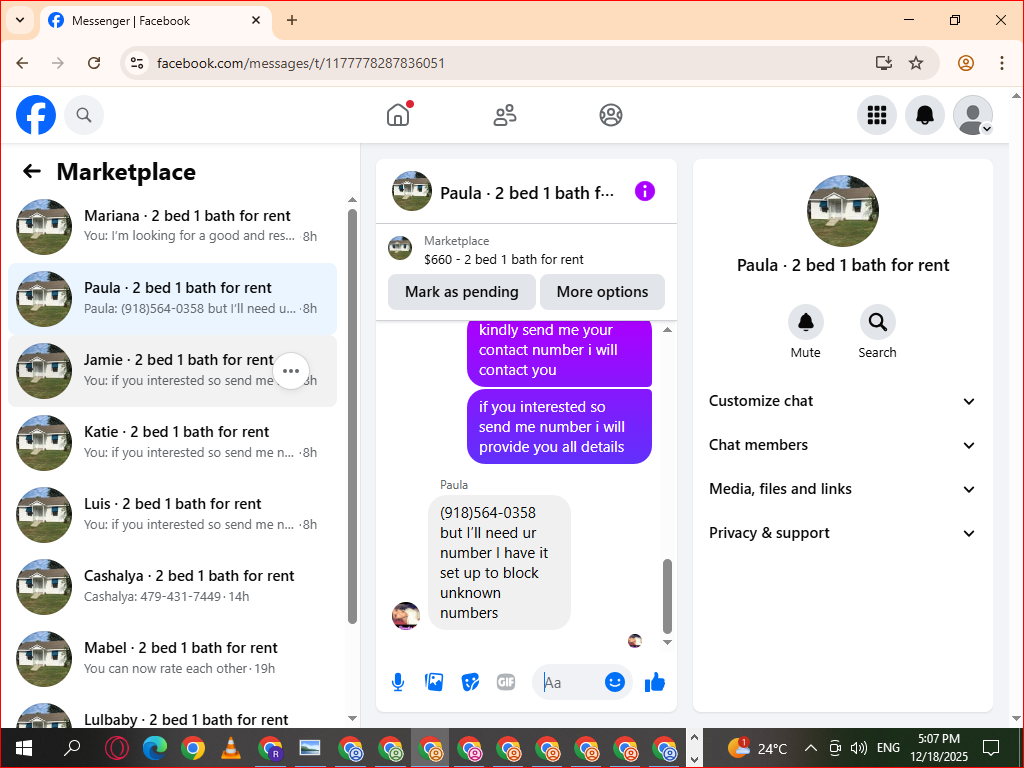This screenshot has height=768, width=1024.
Task: Search in the Paula conversation
Action: coord(877,323)
